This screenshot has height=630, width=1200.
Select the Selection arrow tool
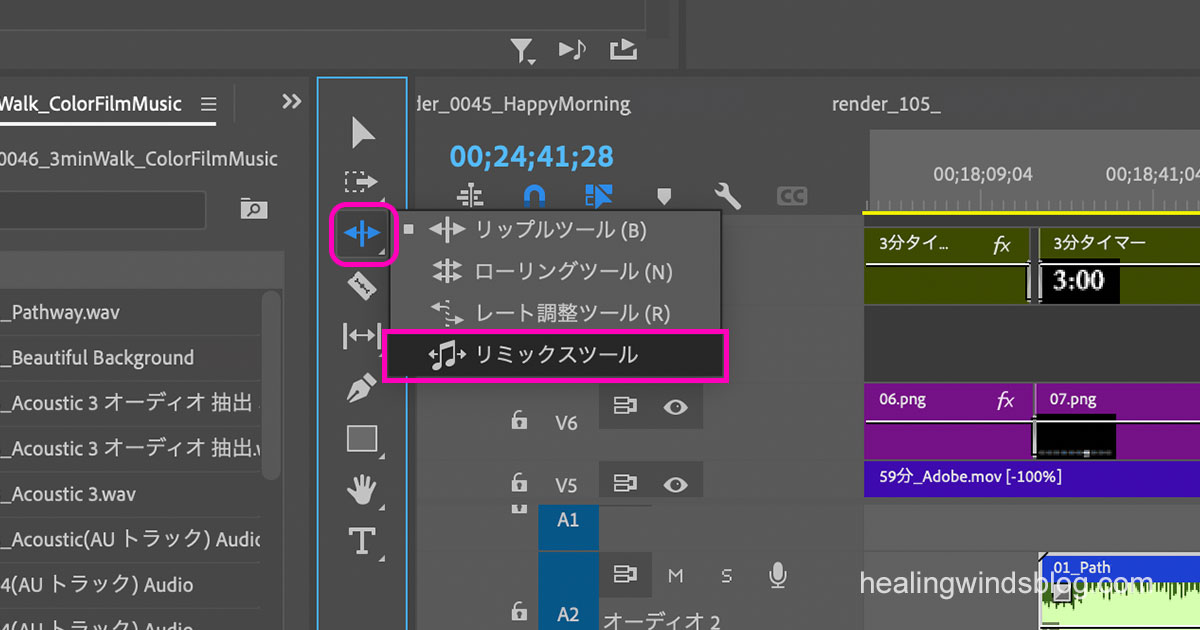pyautogui.click(x=363, y=132)
